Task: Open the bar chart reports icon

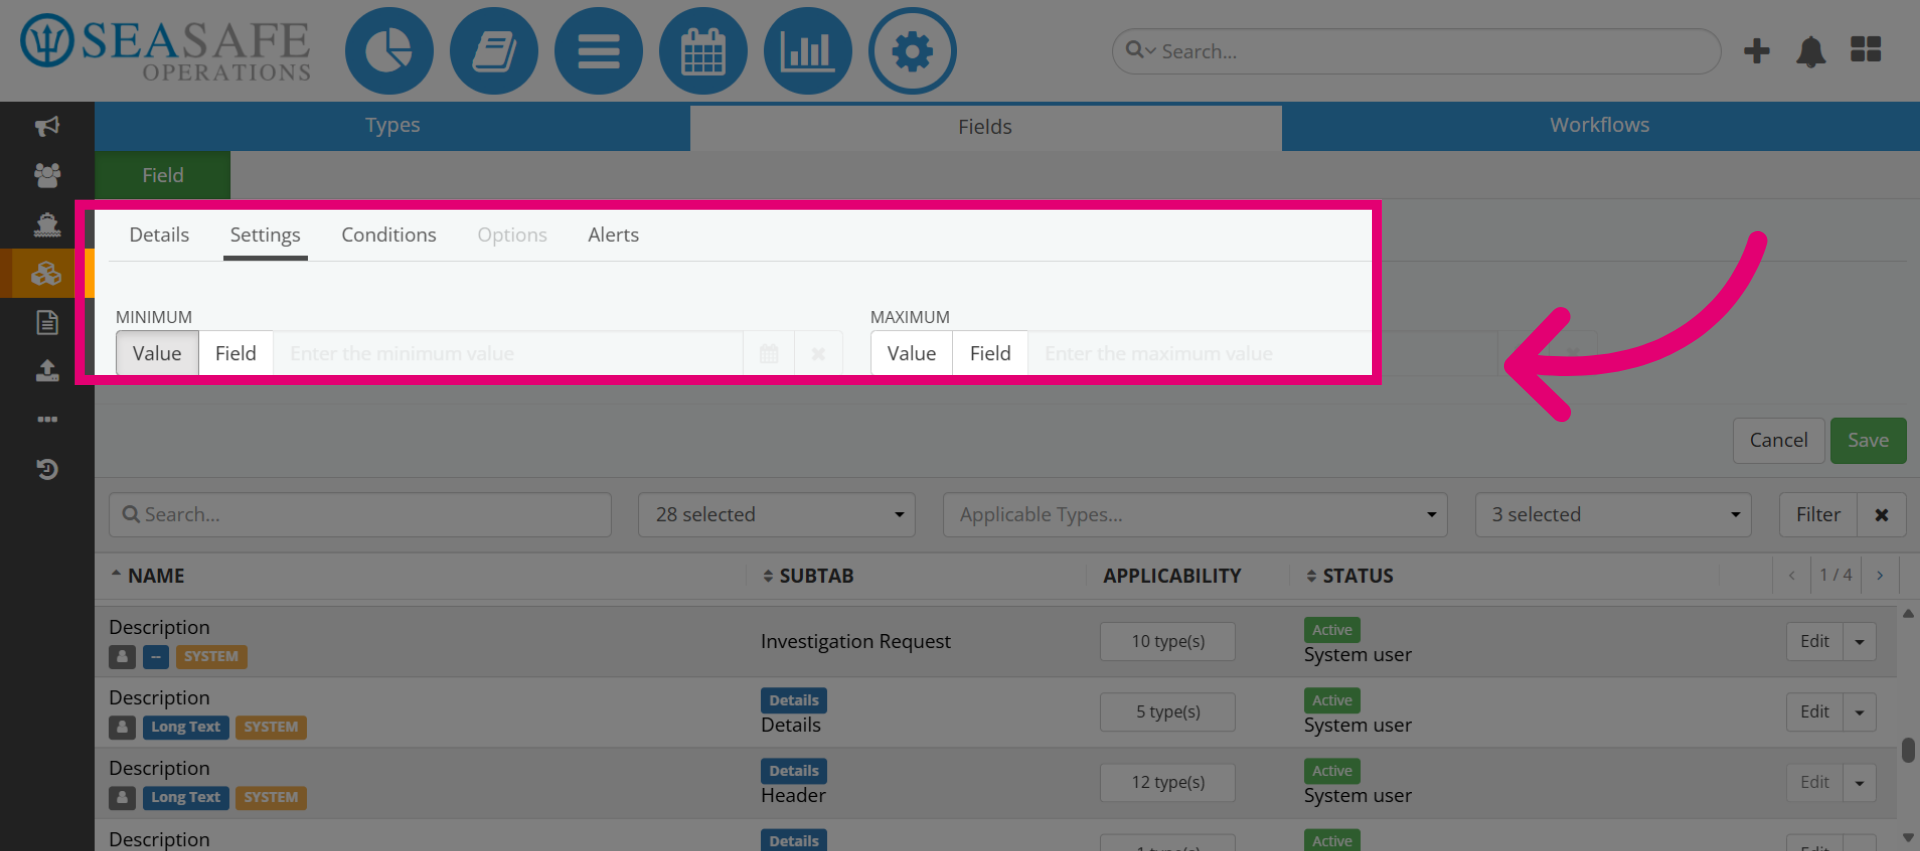Action: pyautogui.click(x=807, y=51)
